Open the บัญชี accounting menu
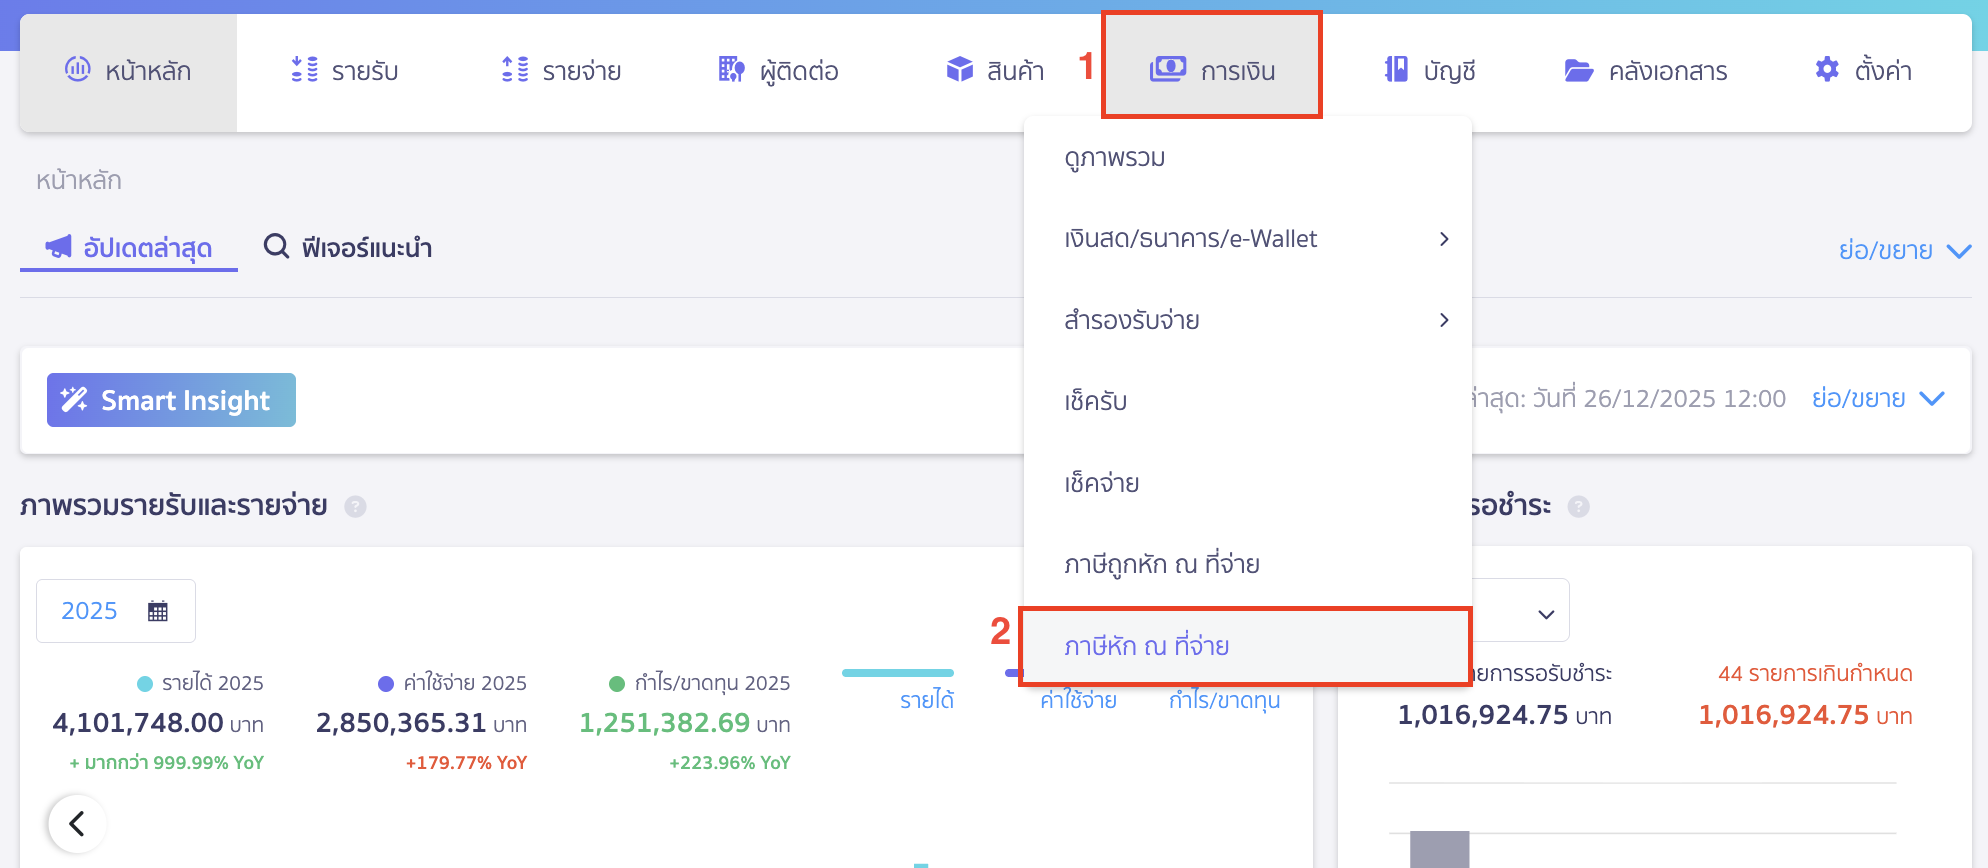Image resolution: width=1988 pixels, height=868 pixels. 1430,71
